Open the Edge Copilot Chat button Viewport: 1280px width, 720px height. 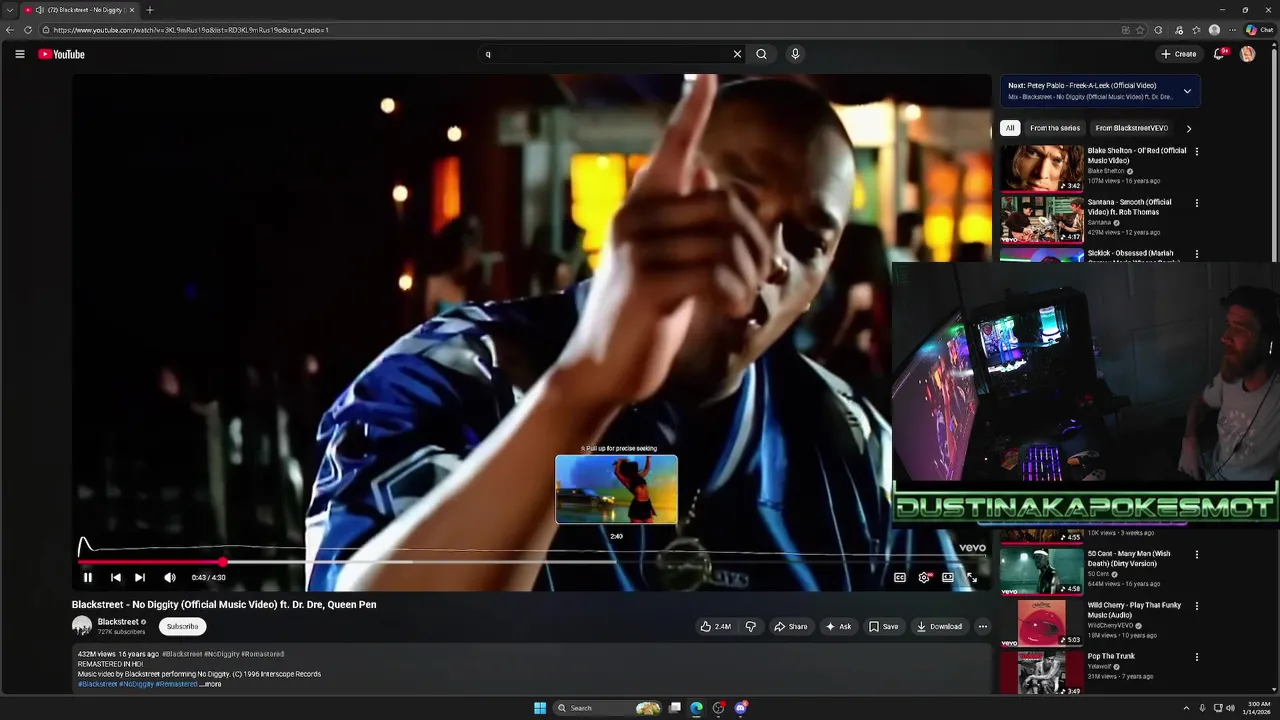1260,30
